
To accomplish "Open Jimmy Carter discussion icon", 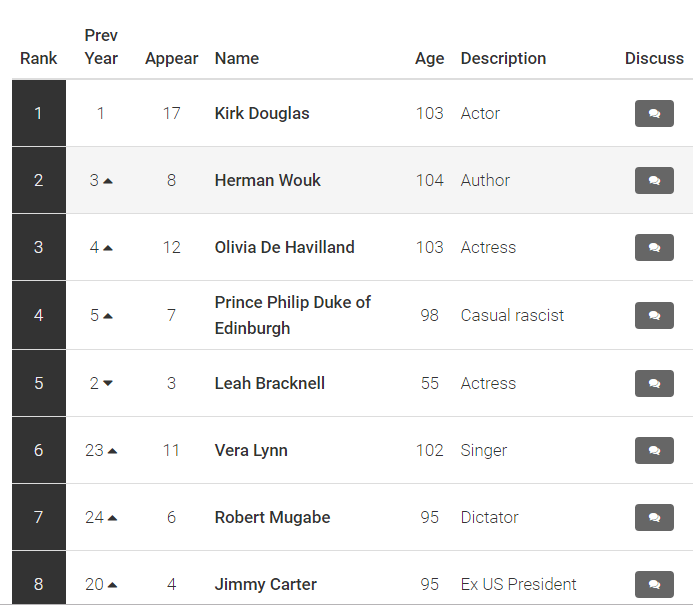I will (x=654, y=584).
